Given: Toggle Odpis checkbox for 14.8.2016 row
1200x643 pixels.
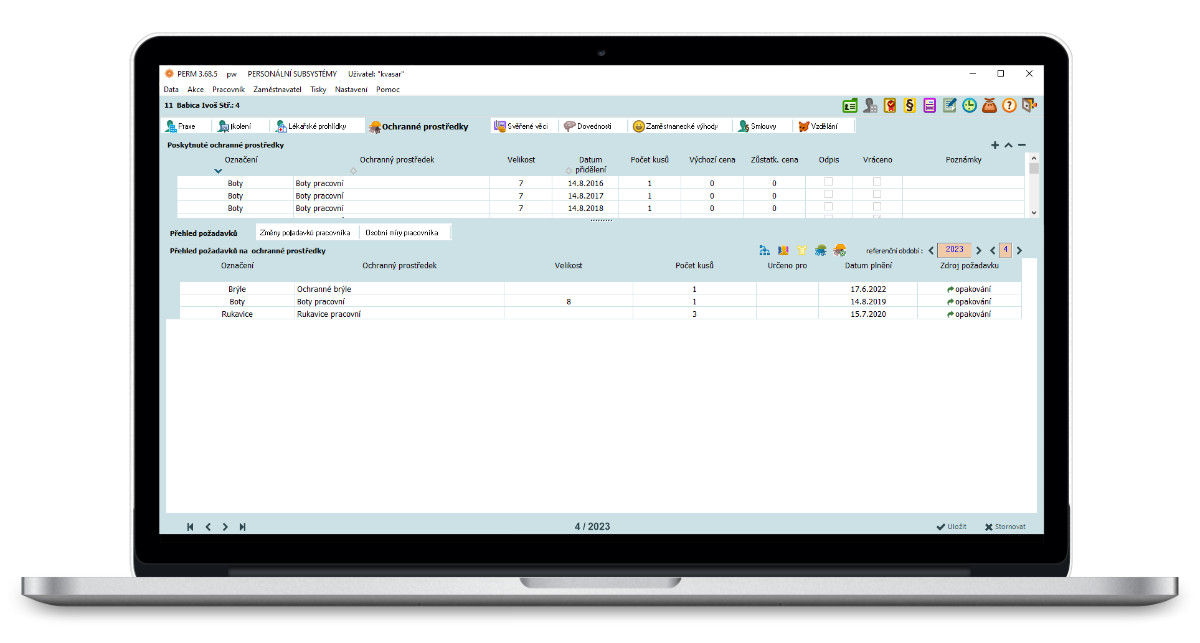Looking at the screenshot, I should [828, 182].
